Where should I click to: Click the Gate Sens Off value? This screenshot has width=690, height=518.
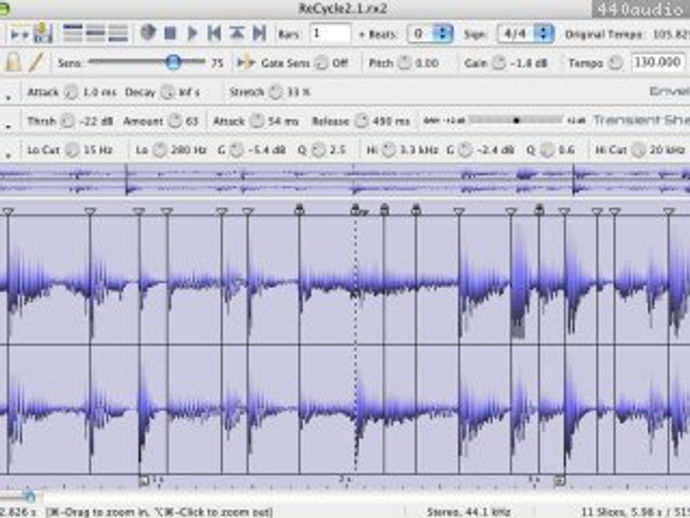tap(340, 63)
